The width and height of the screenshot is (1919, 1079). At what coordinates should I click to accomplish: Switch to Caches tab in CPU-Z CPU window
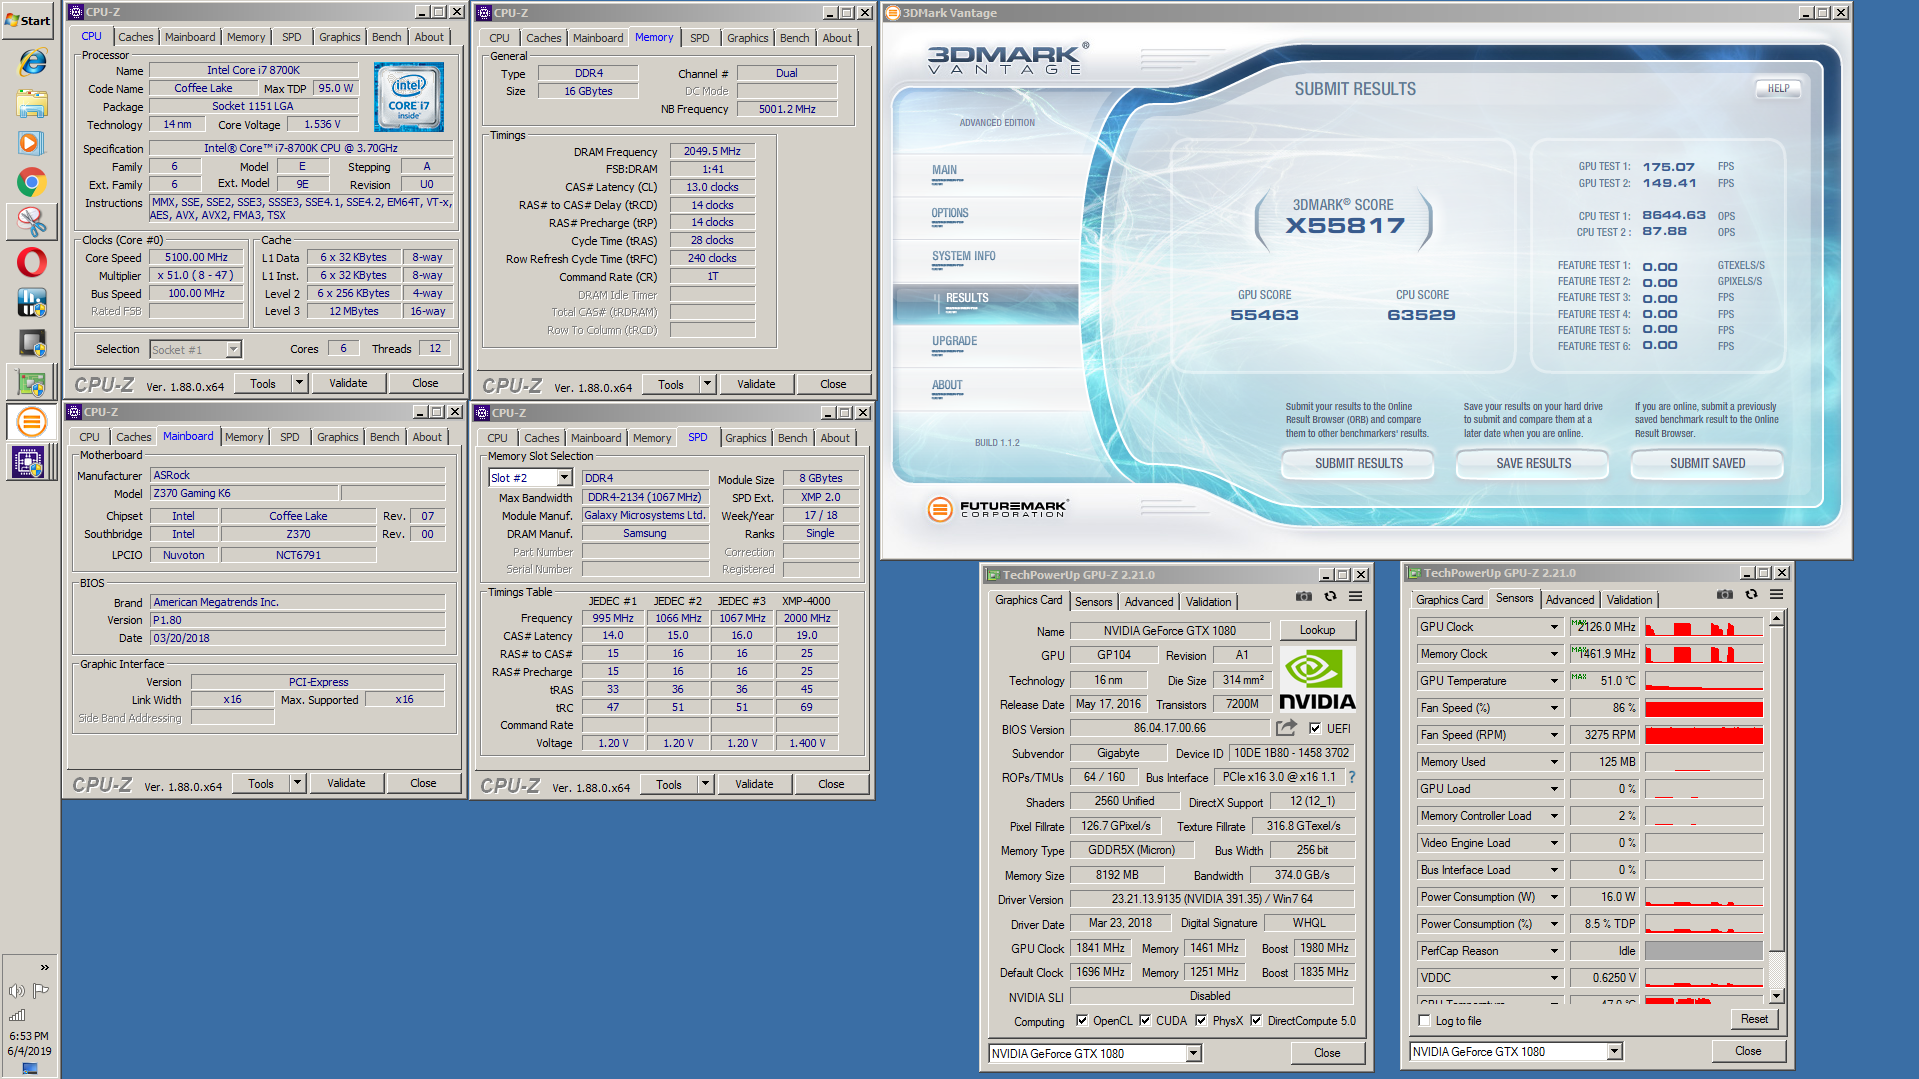(136, 37)
